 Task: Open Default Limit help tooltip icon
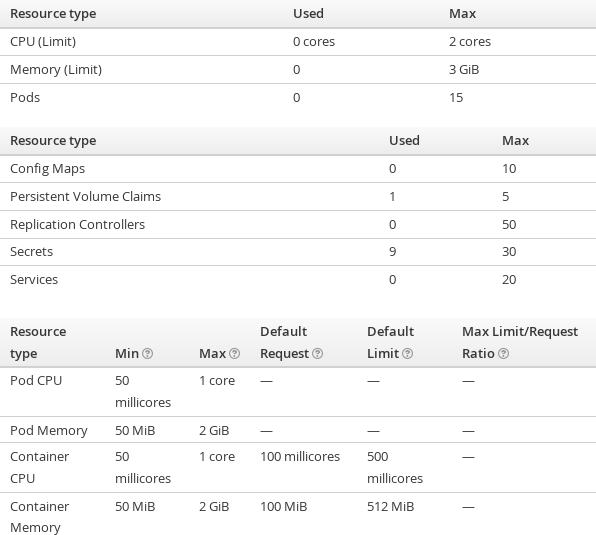click(x=407, y=354)
